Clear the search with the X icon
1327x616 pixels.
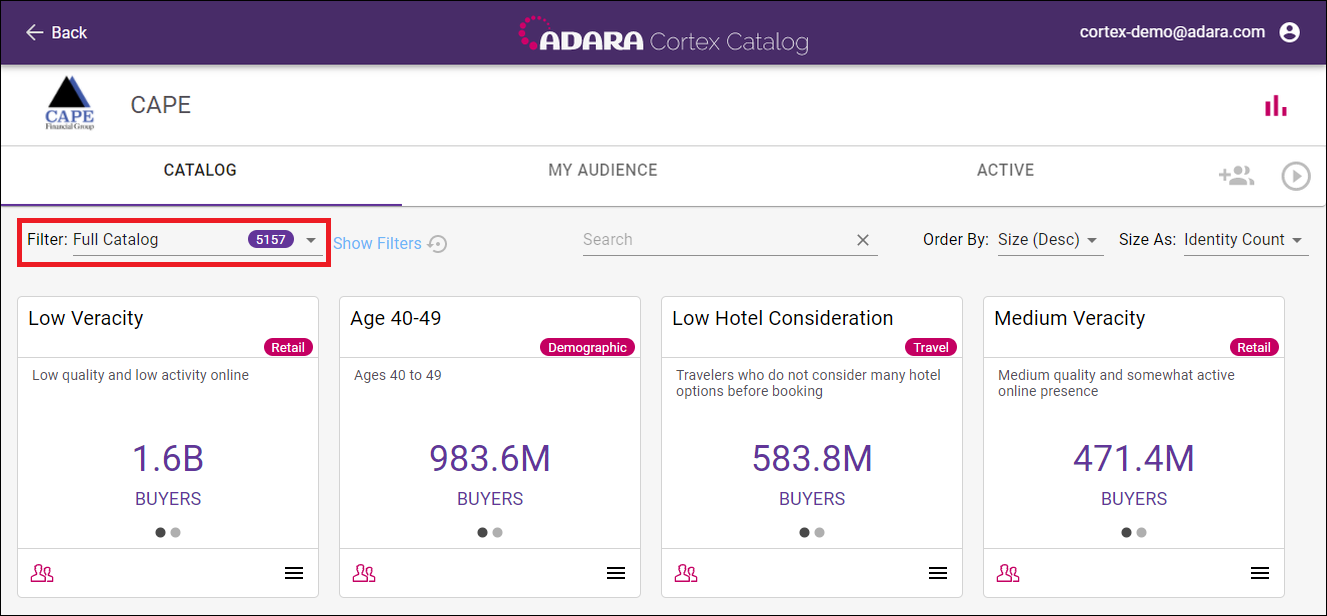(863, 240)
